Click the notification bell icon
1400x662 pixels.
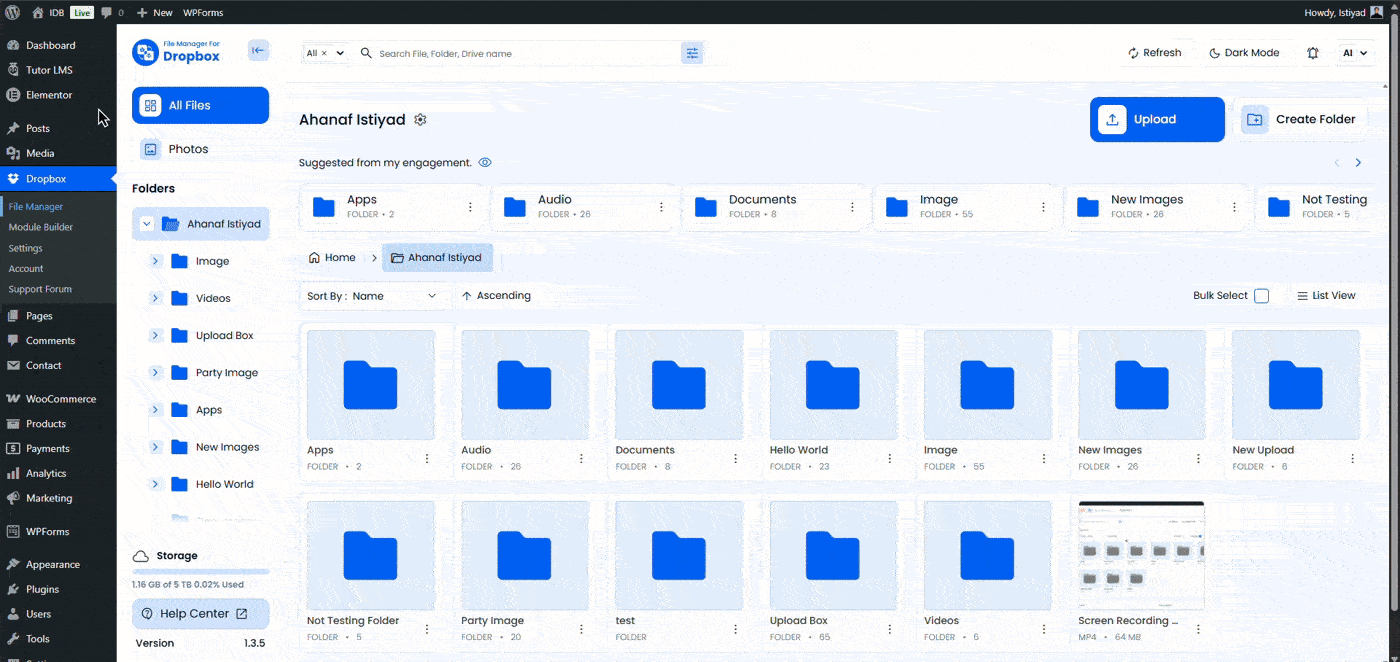click(x=1313, y=52)
